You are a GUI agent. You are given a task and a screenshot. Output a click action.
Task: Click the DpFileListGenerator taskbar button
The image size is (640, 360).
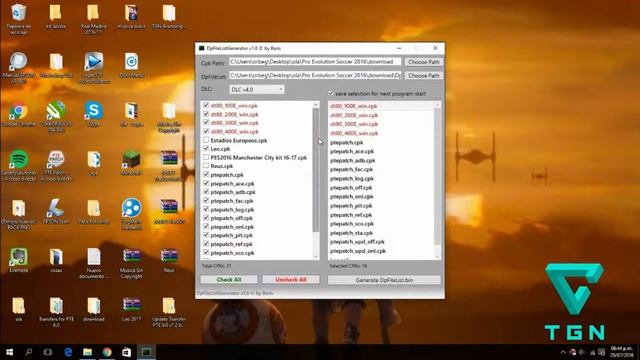point(147,352)
